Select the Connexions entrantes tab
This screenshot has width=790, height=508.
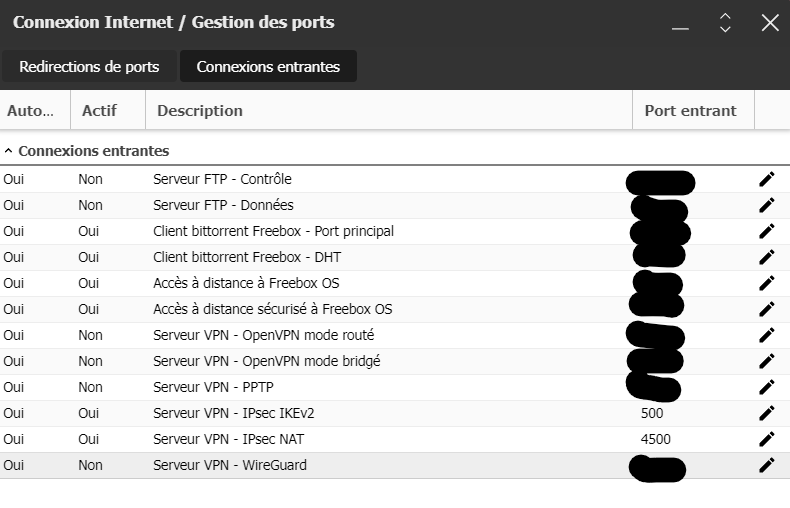click(268, 67)
